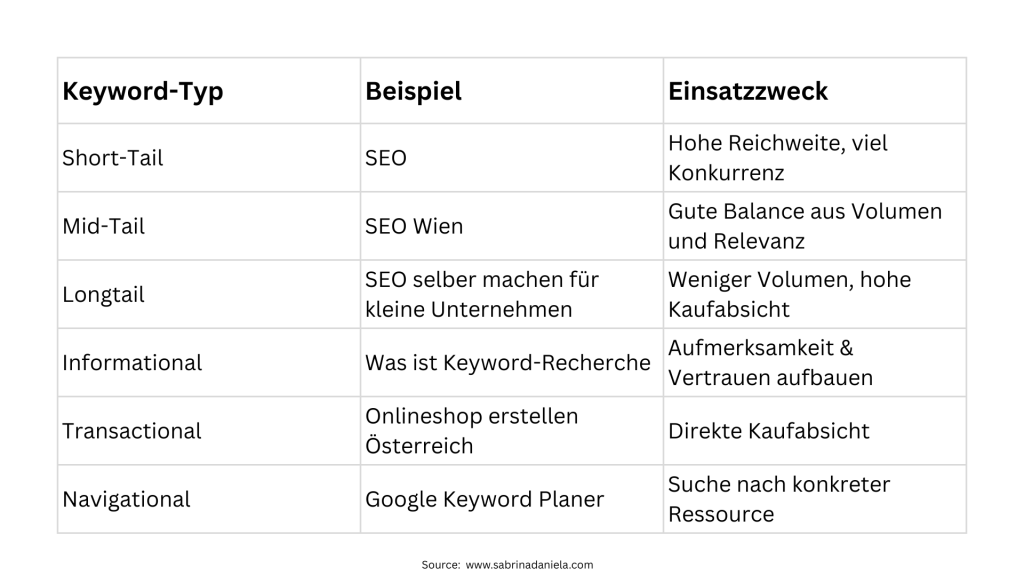Select the Informational cell
This screenshot has height=576, width=1024.
[132, 362]
